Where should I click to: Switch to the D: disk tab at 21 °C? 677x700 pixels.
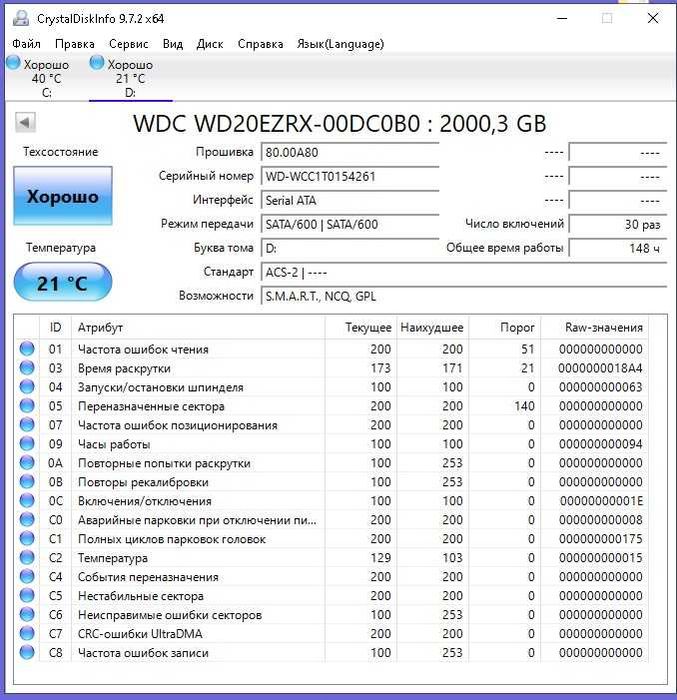pyautogui.click(x=130, y=78)
